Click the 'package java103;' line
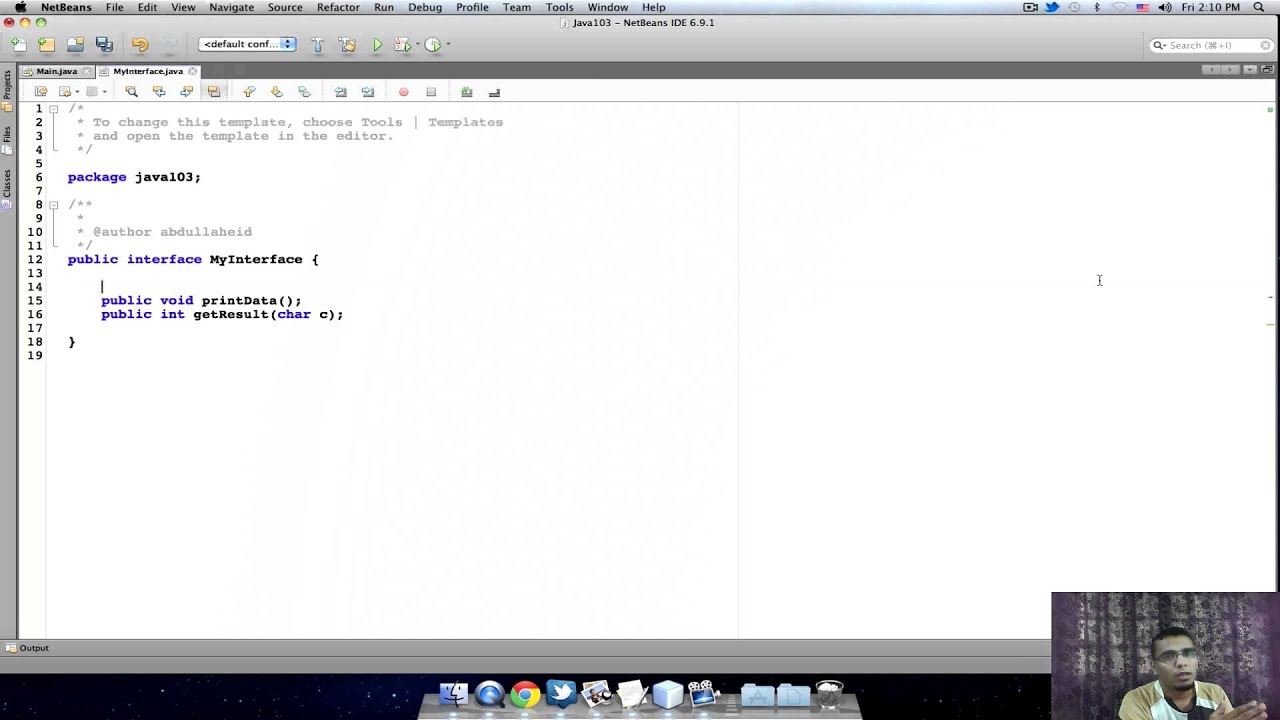The height and width of the screenshot is (720, 1280). [134, 177]
